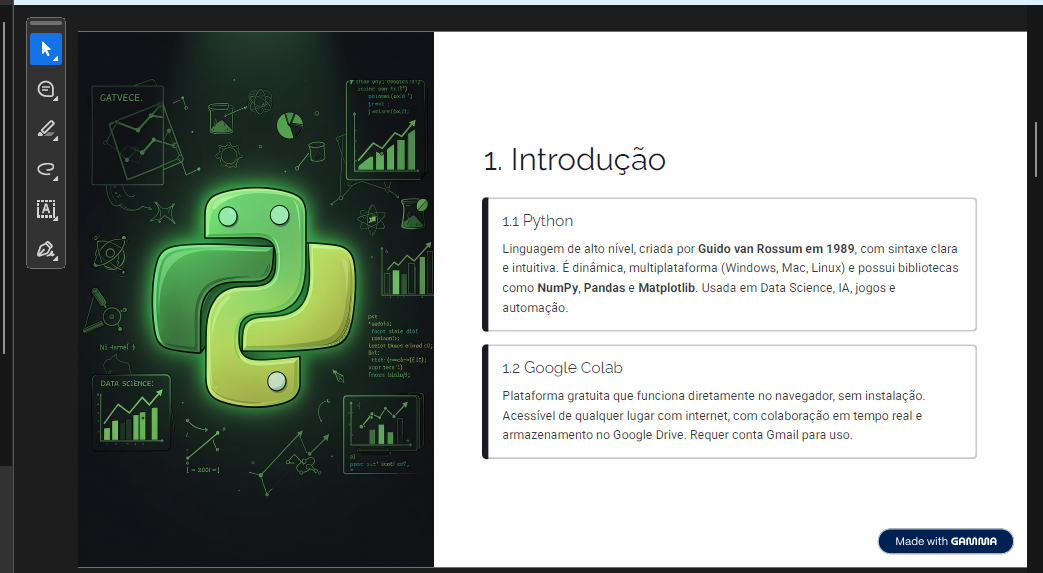Select the arrow selection tool
The height and width of the screenshot is (573, 1043).
pos(46,49)
